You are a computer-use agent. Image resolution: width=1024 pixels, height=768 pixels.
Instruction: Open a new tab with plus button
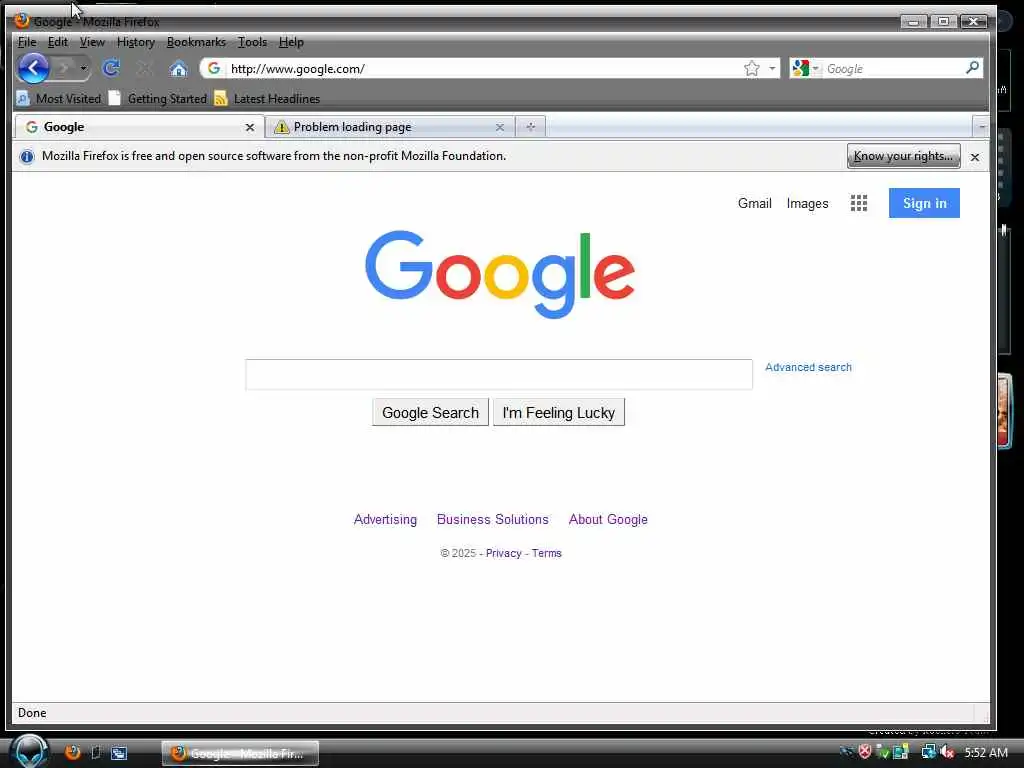click(x=530, y=127)
